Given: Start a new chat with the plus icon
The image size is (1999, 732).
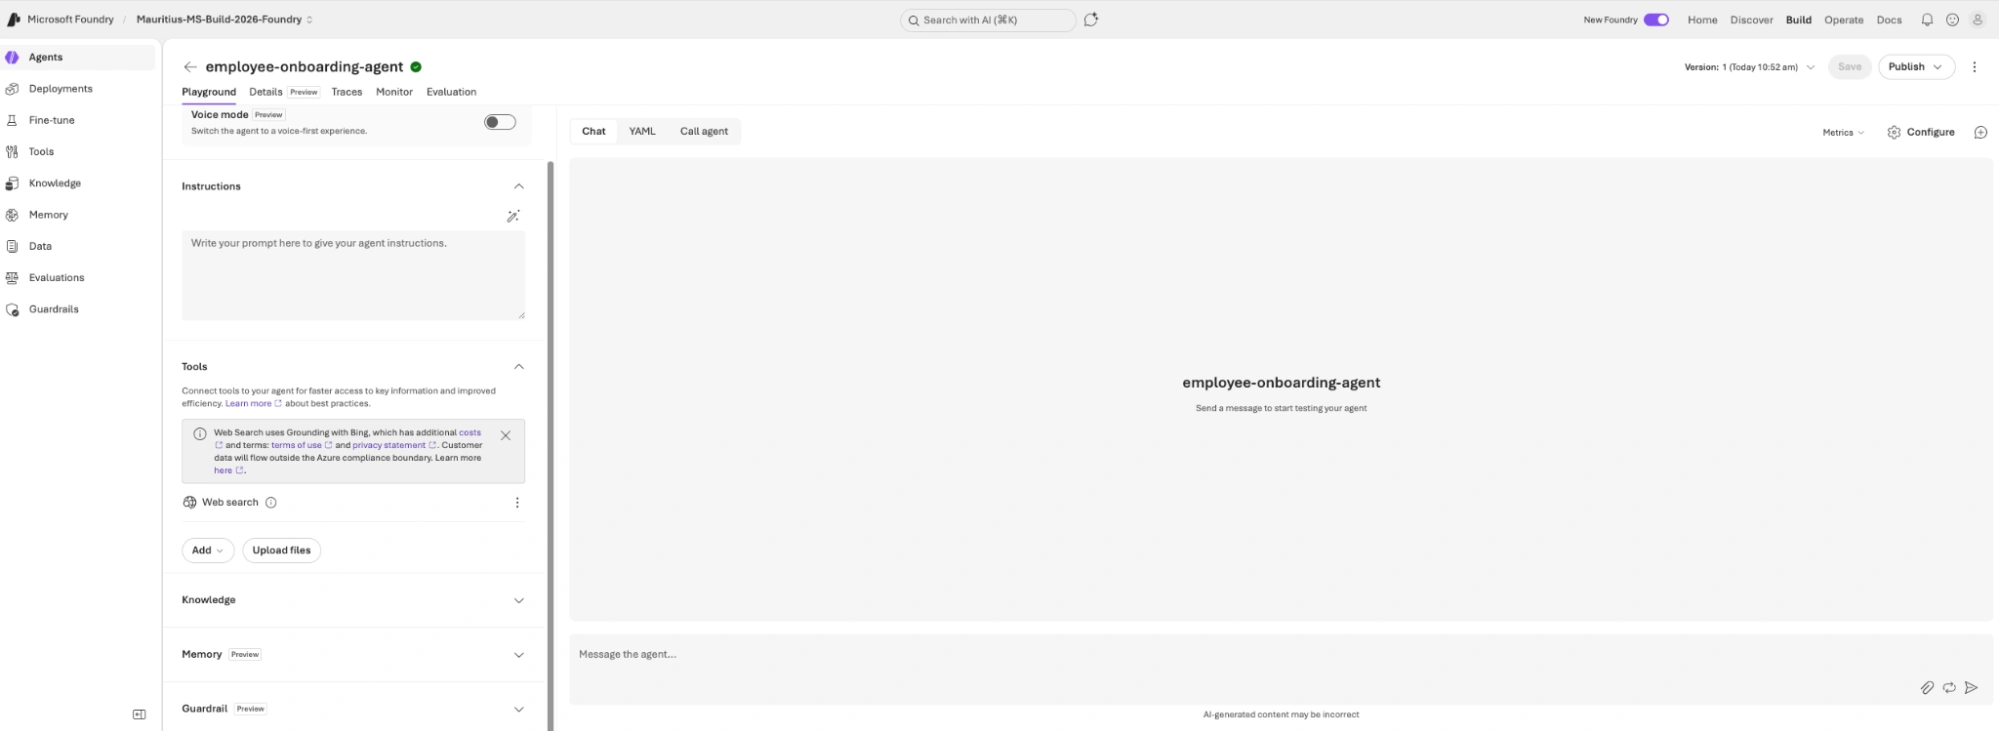Looking at the screenshot, I should click(1980, 132).
